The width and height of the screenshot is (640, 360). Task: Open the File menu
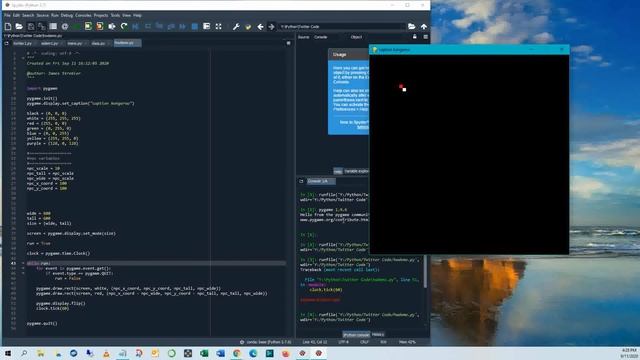[x=7, y=16]
